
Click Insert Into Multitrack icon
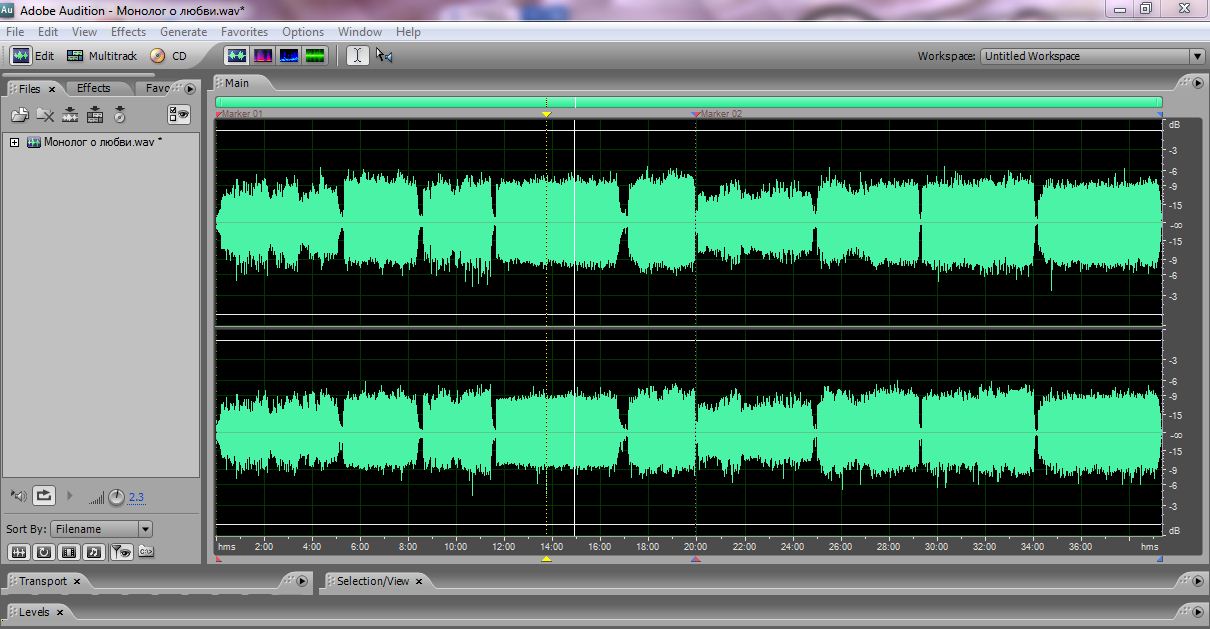(70, 115)
